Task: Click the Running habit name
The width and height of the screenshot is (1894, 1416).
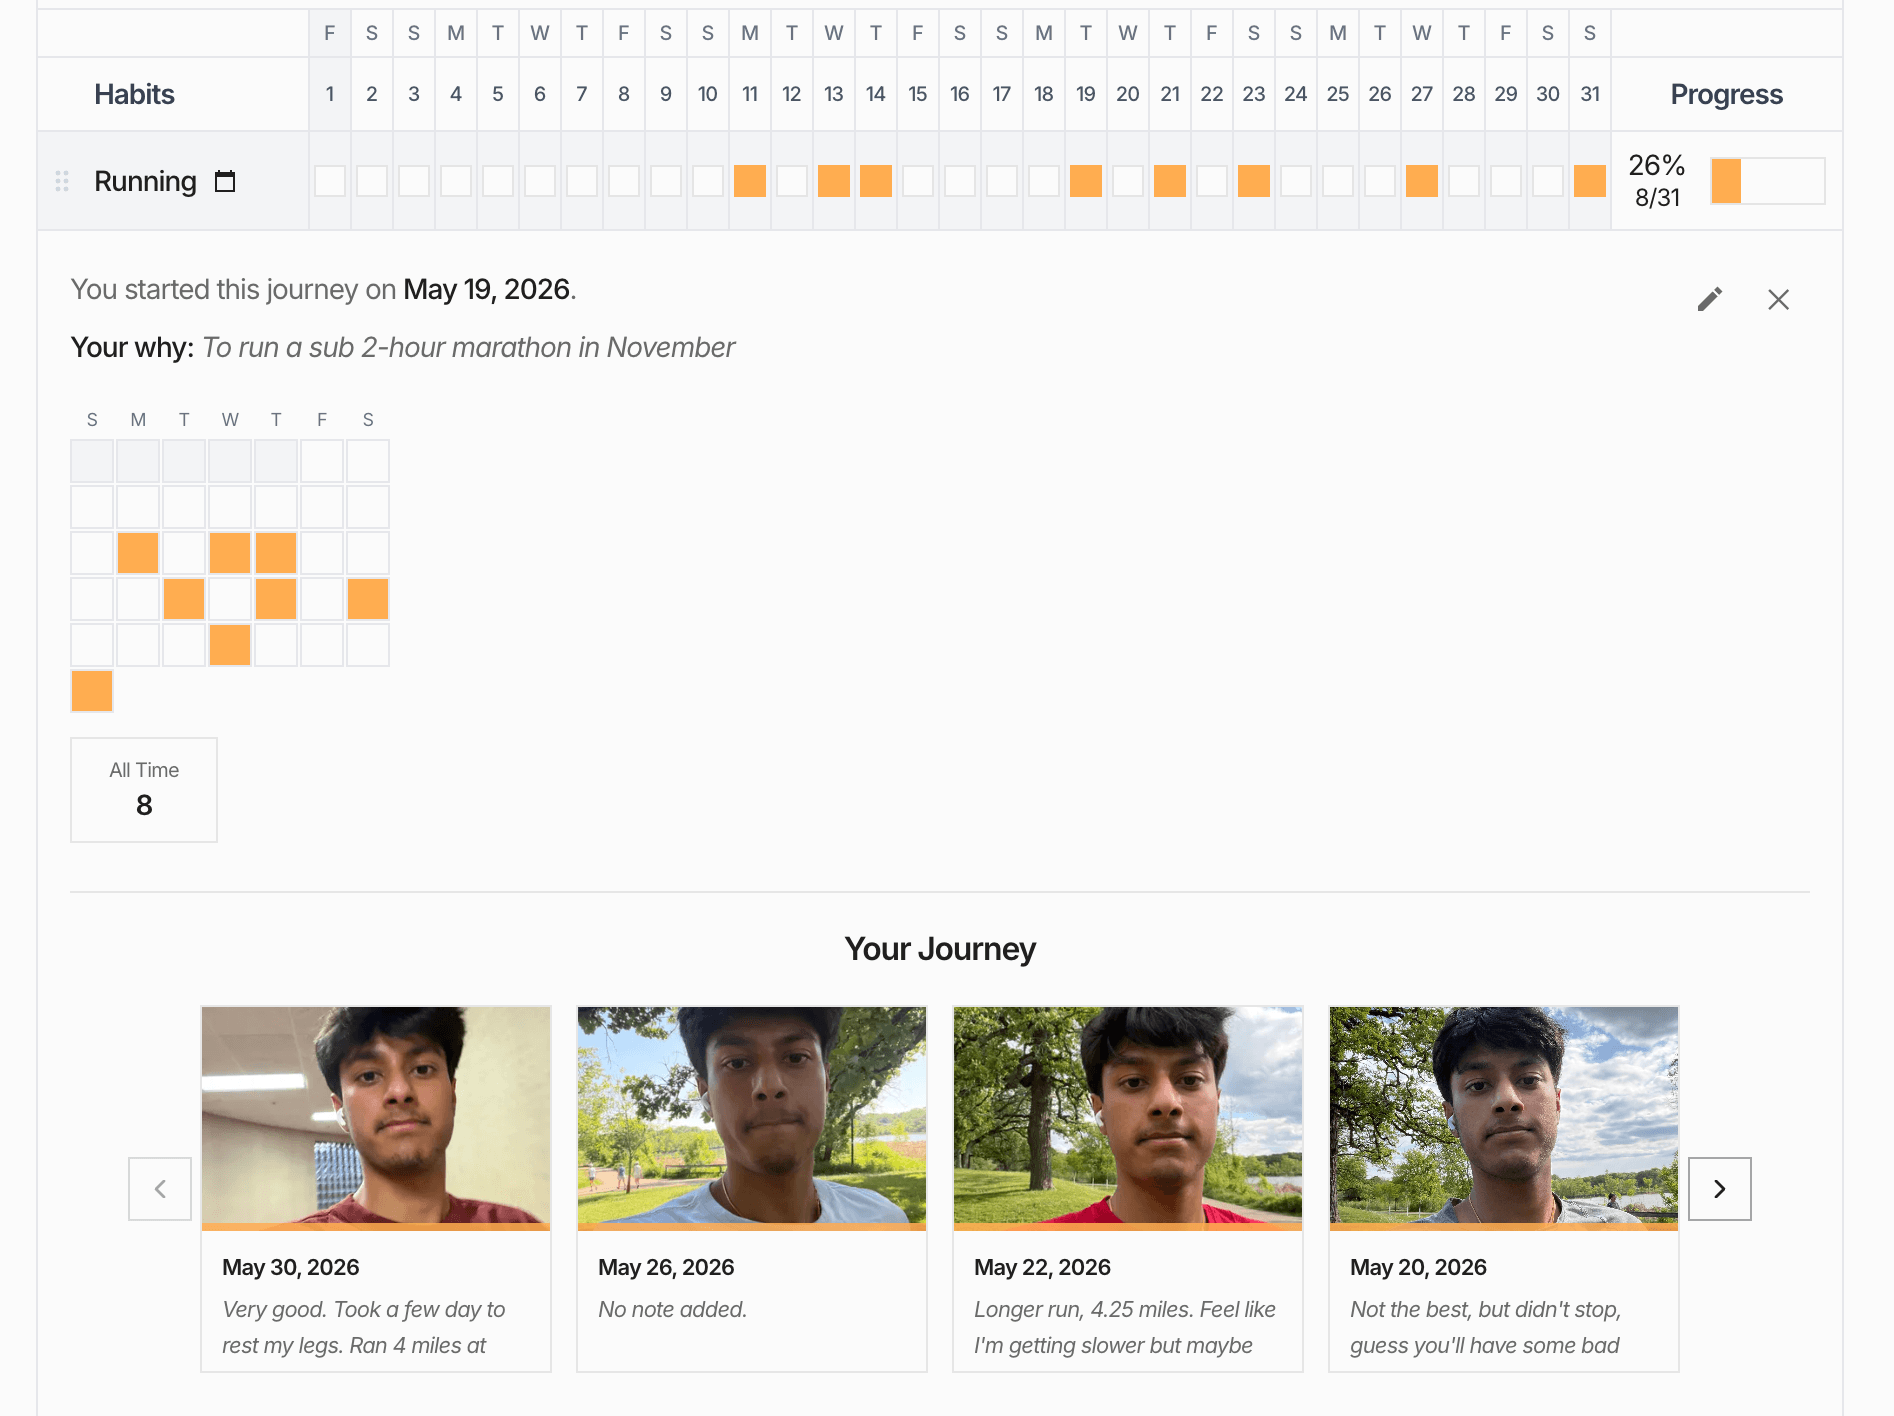Action: click(x=145, y=181)
